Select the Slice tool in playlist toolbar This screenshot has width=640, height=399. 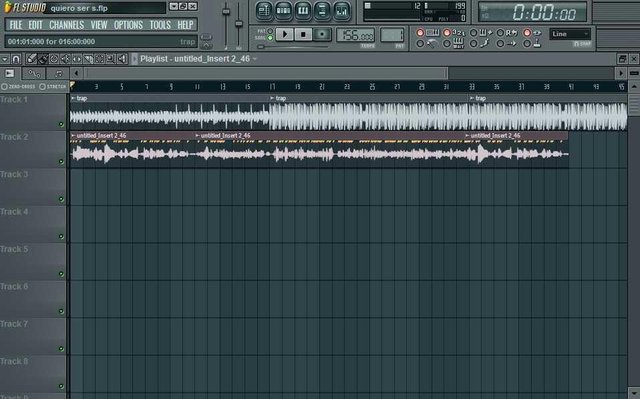88,59
